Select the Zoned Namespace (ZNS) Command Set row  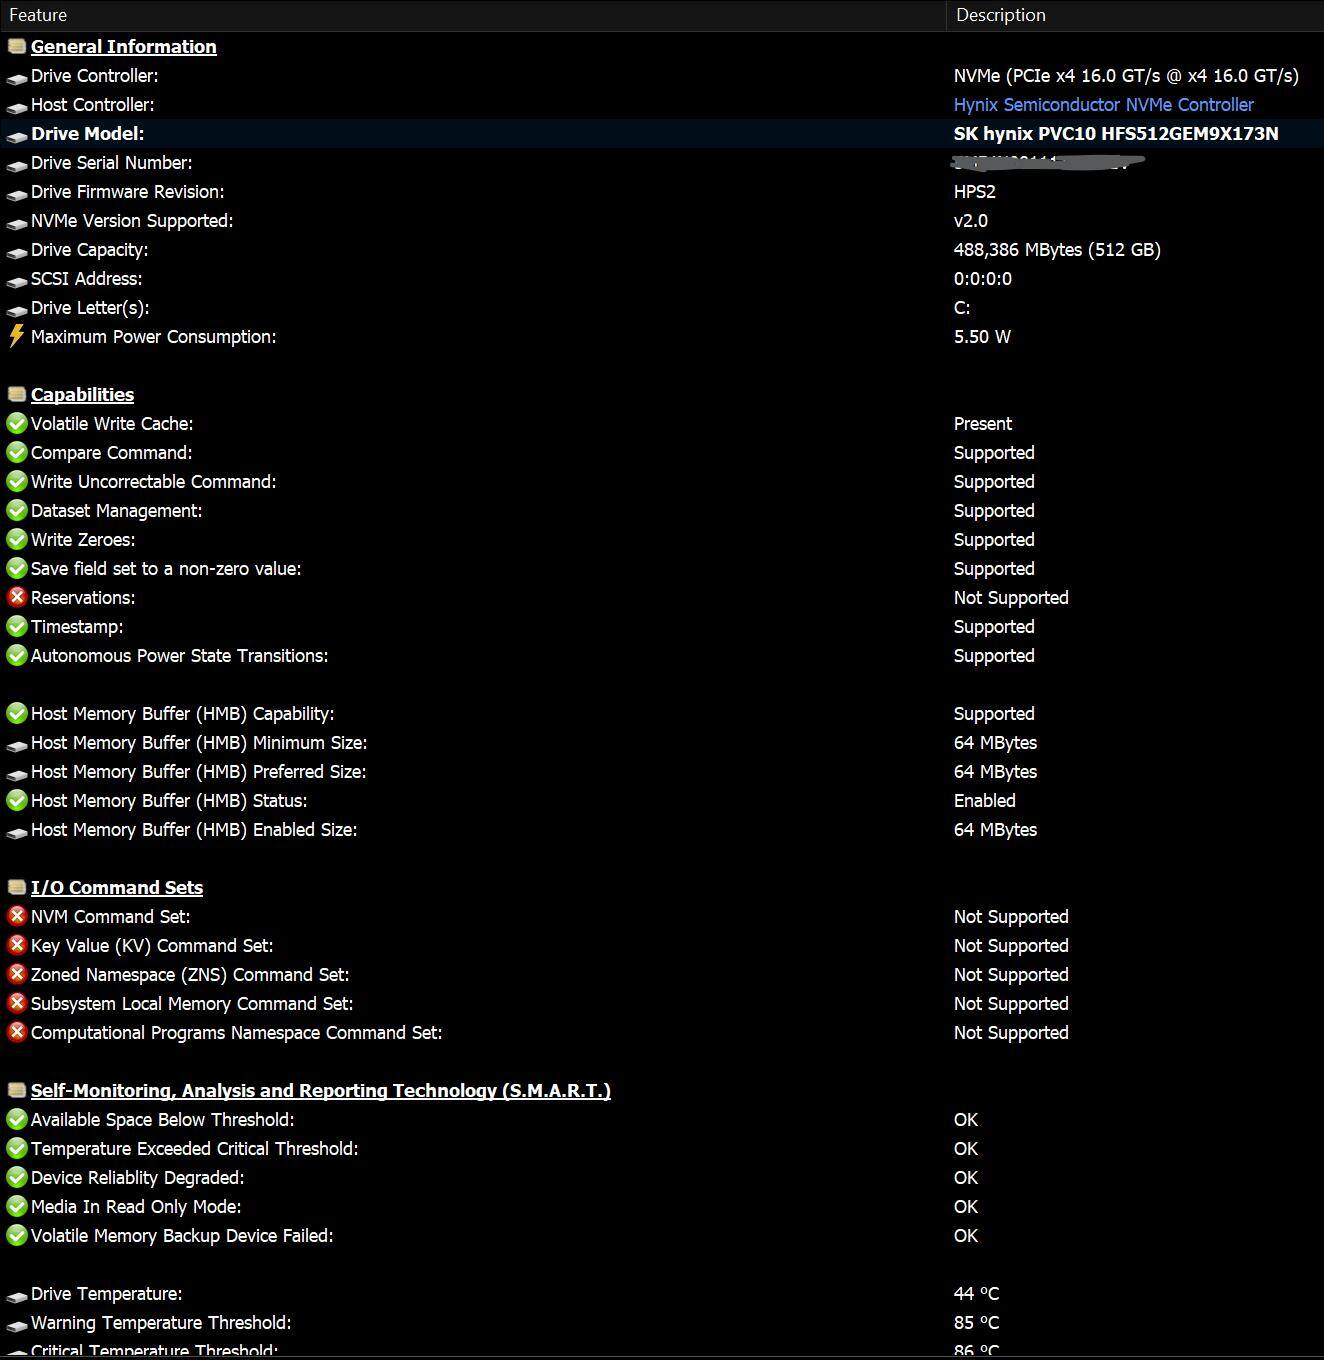662,974
